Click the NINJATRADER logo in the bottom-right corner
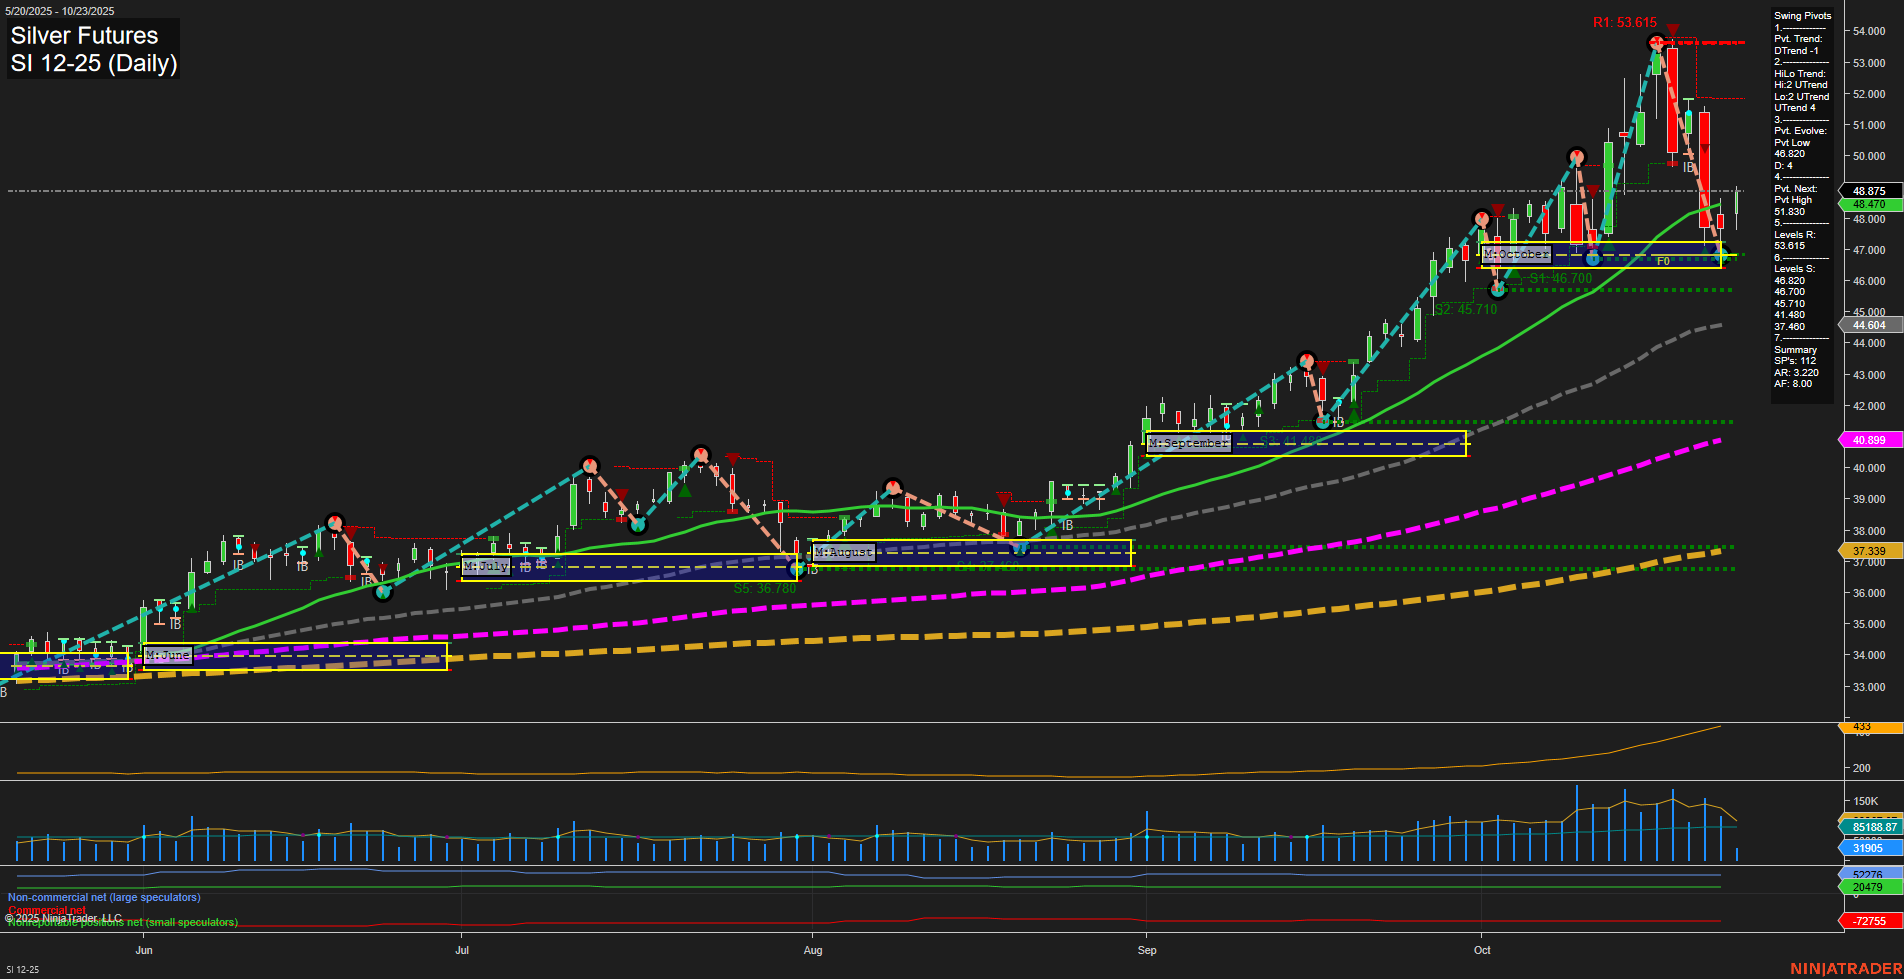This screenshot has height=979, width=1904. pyautogui.click(x=1847, y=967)
